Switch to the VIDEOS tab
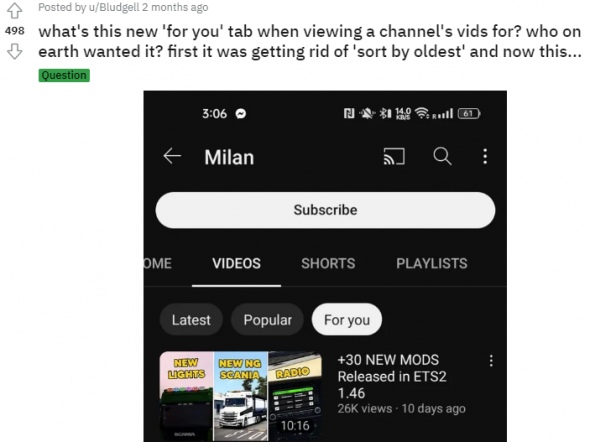Screen dimensions: 590x442 (236, 263)
